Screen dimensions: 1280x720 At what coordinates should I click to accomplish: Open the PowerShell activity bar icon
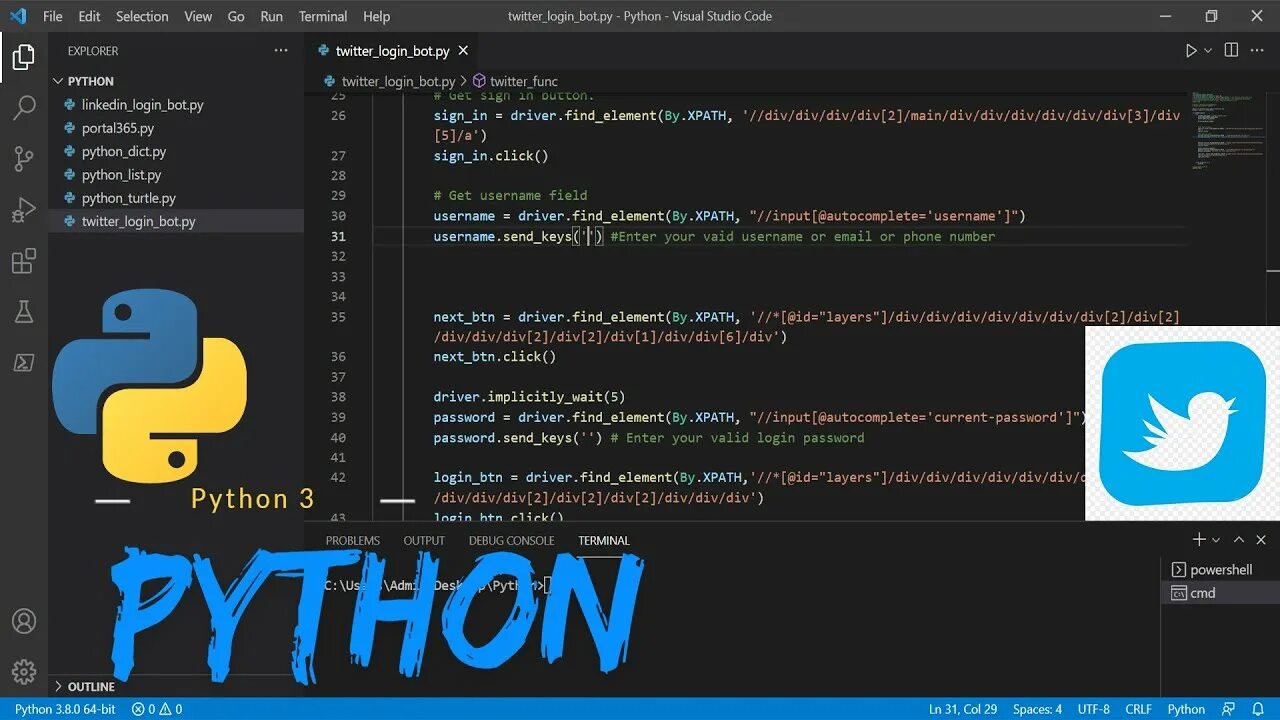[23, 363]
